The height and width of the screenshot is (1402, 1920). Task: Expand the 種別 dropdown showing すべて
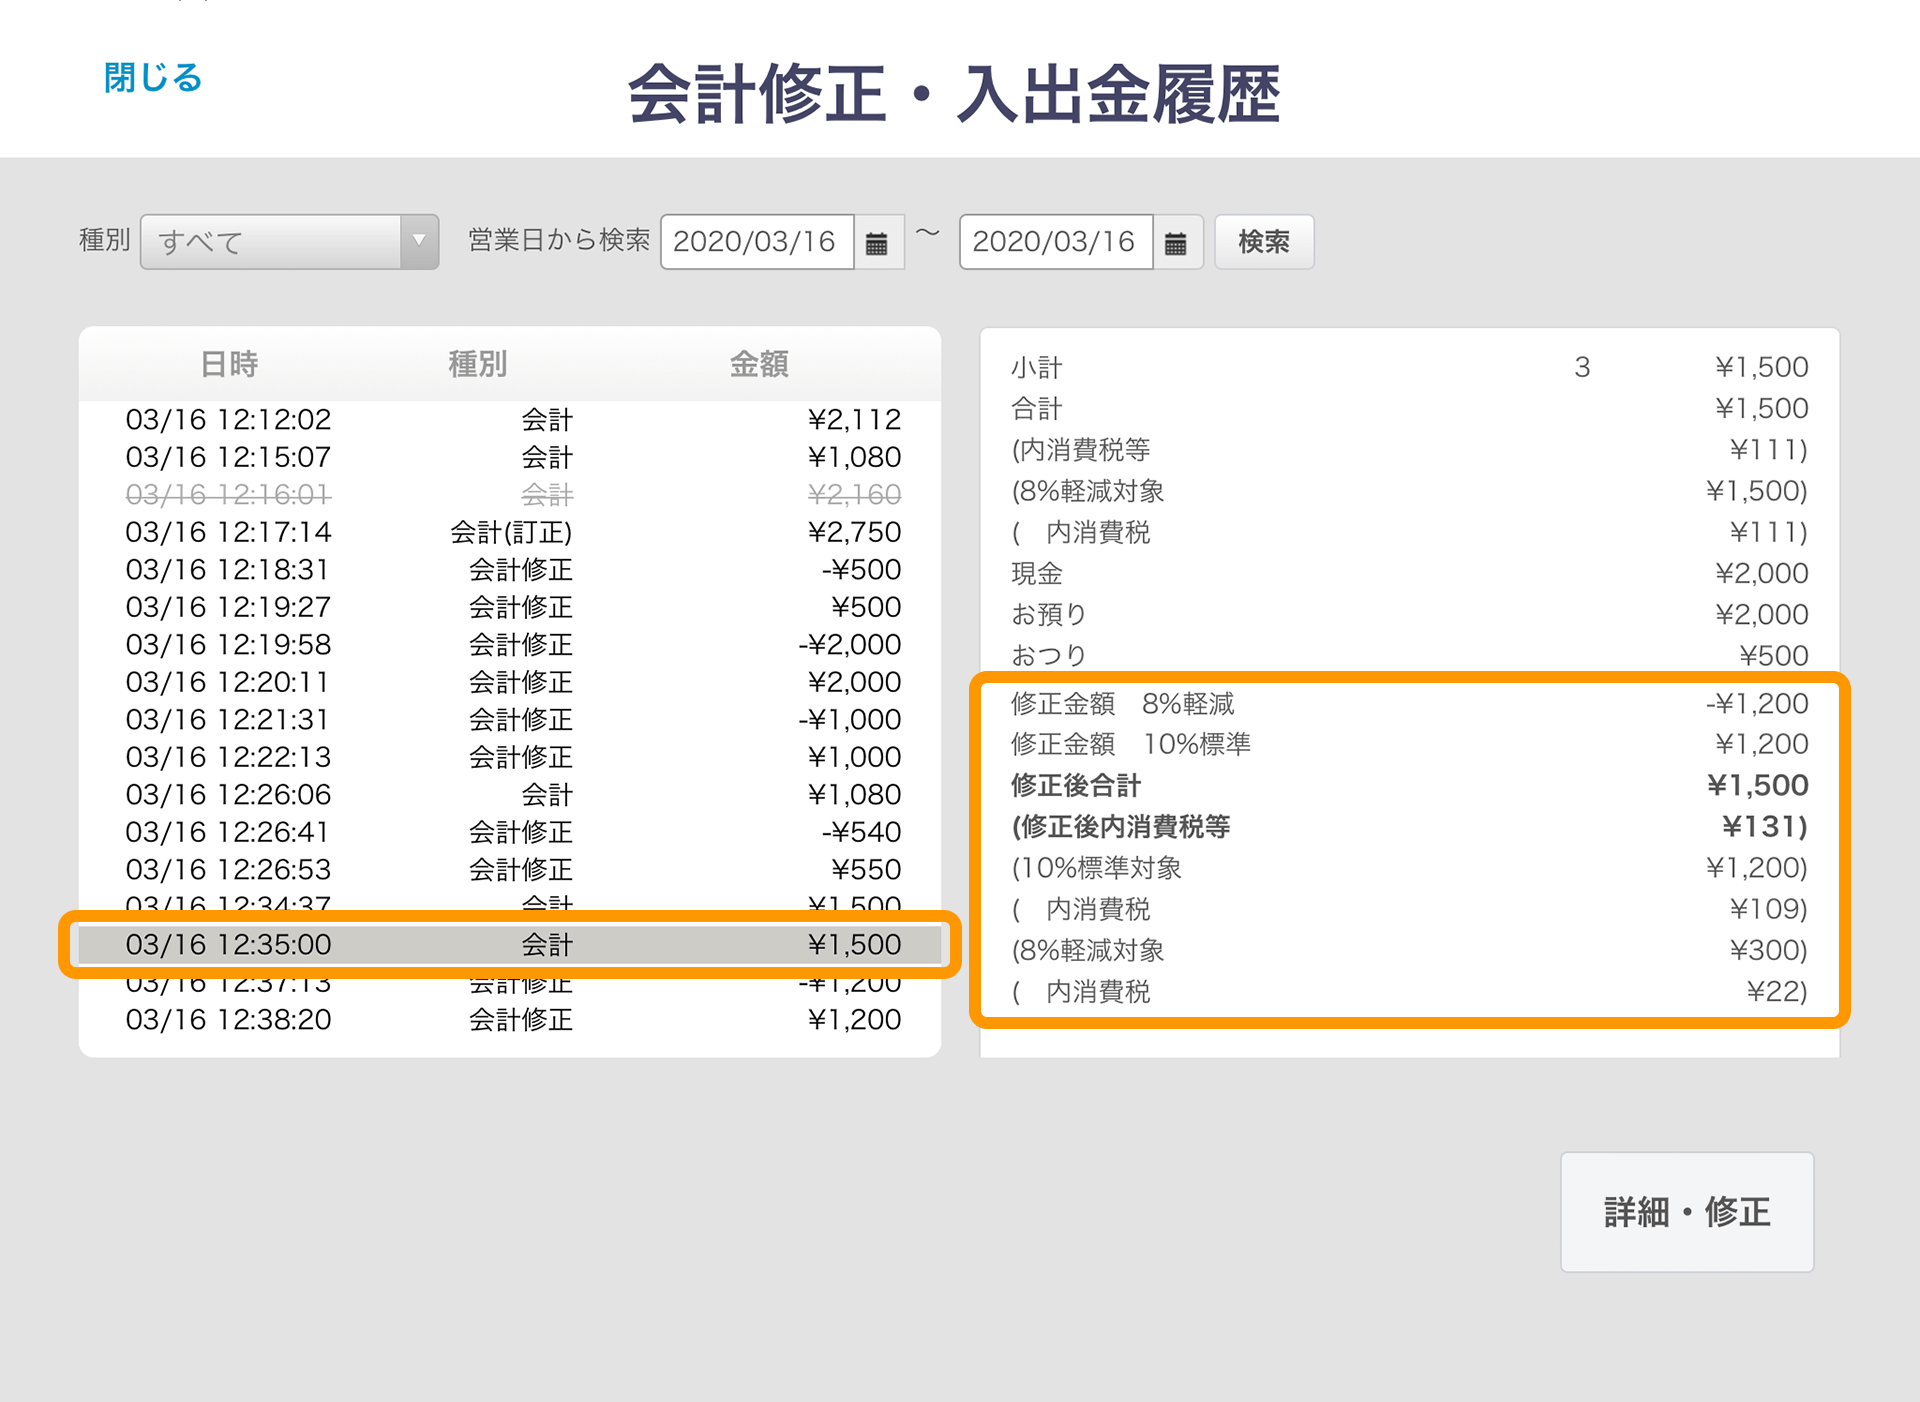pos(289,242)
